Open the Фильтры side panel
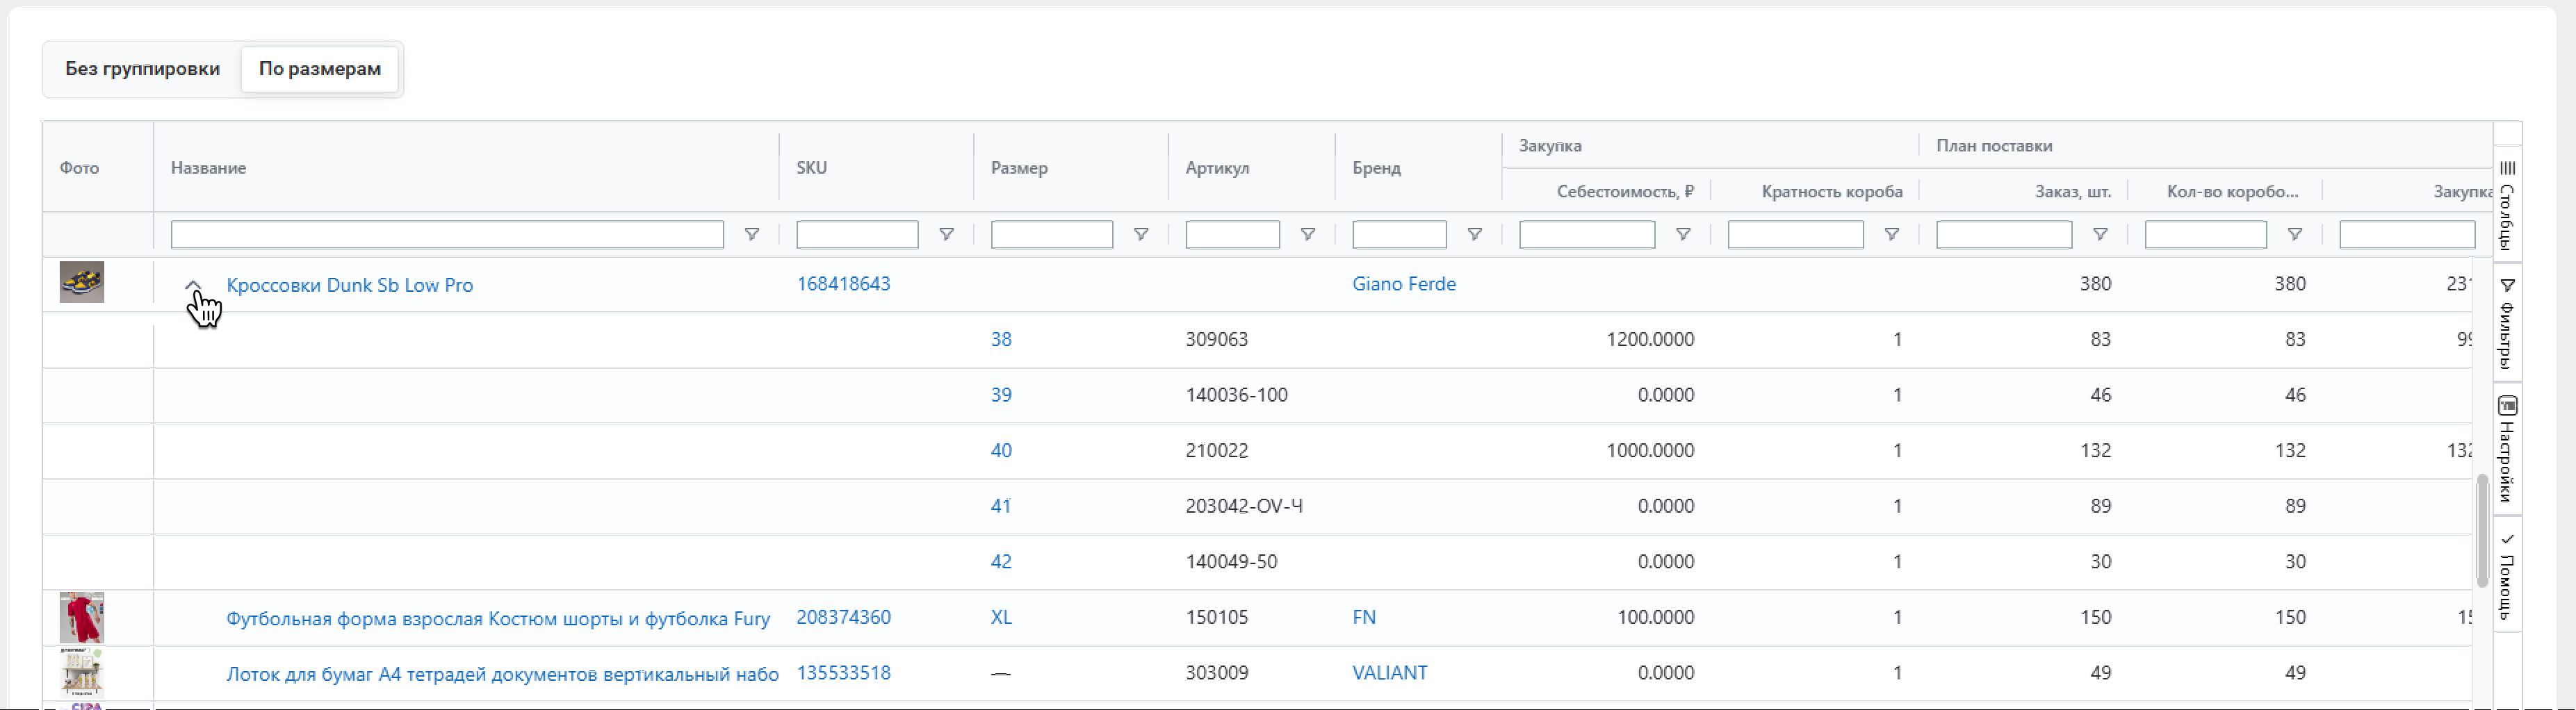2576x710 pixels. tap(2507, 324)
